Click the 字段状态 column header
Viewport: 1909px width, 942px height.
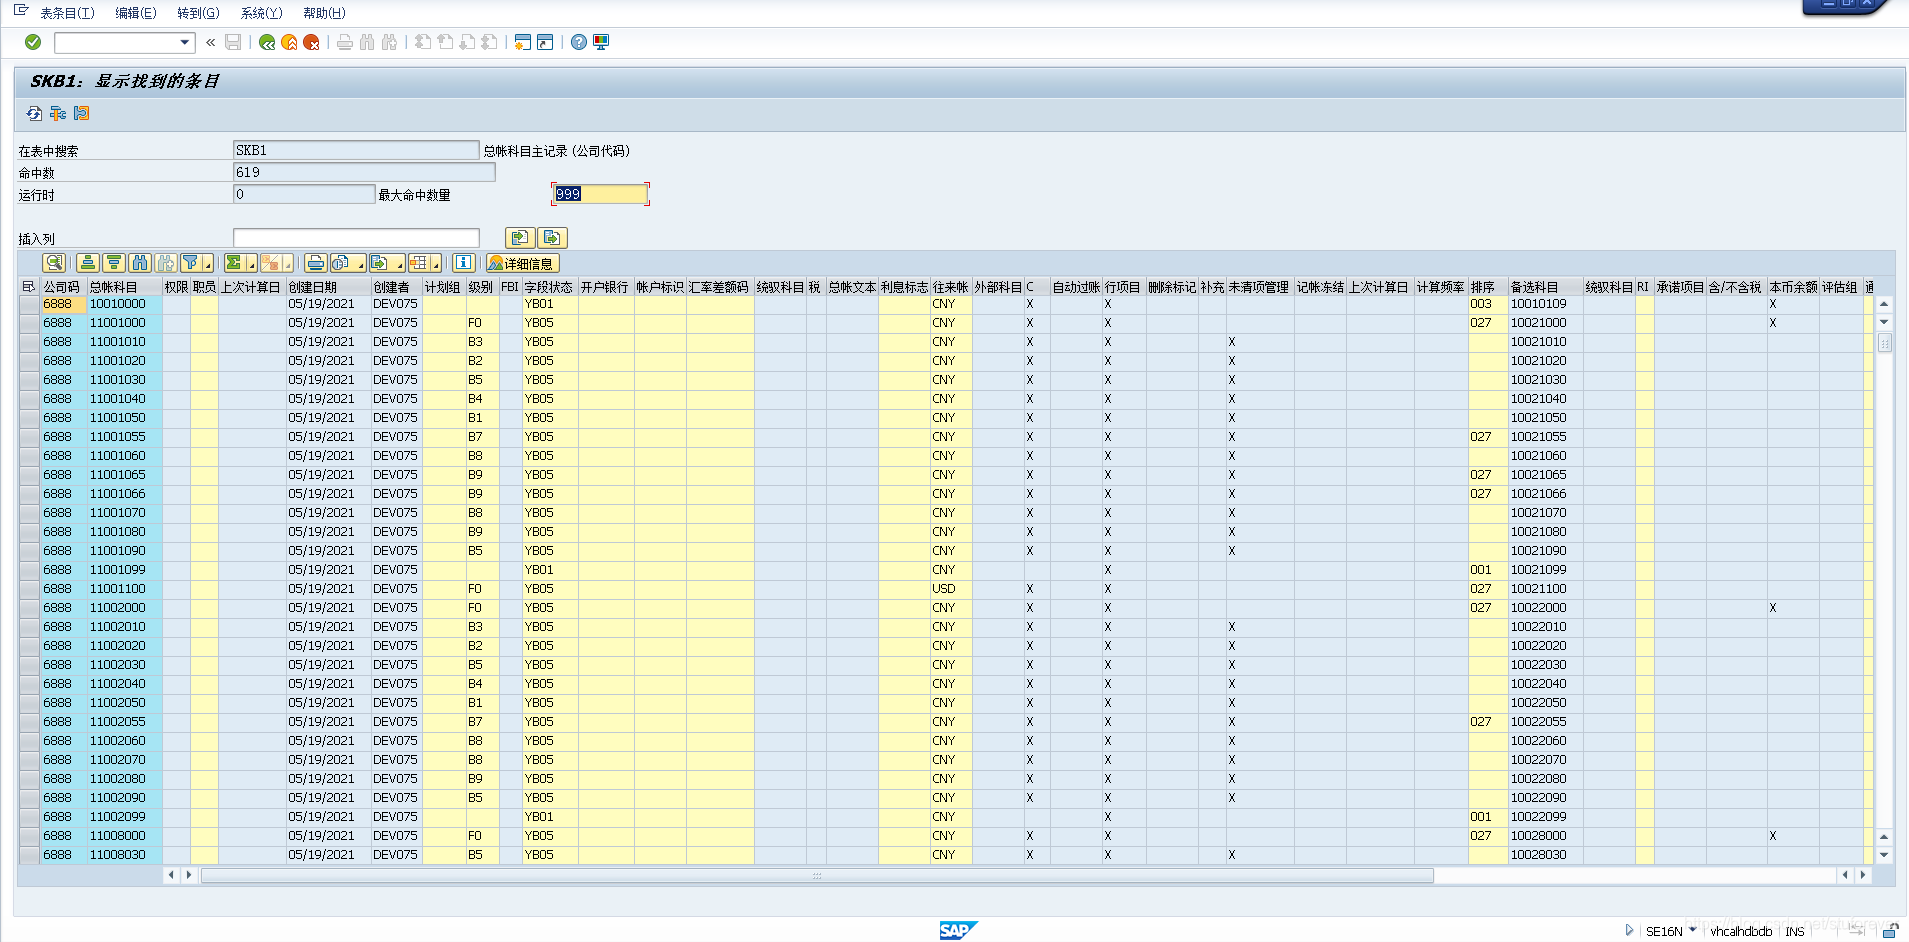549,287
